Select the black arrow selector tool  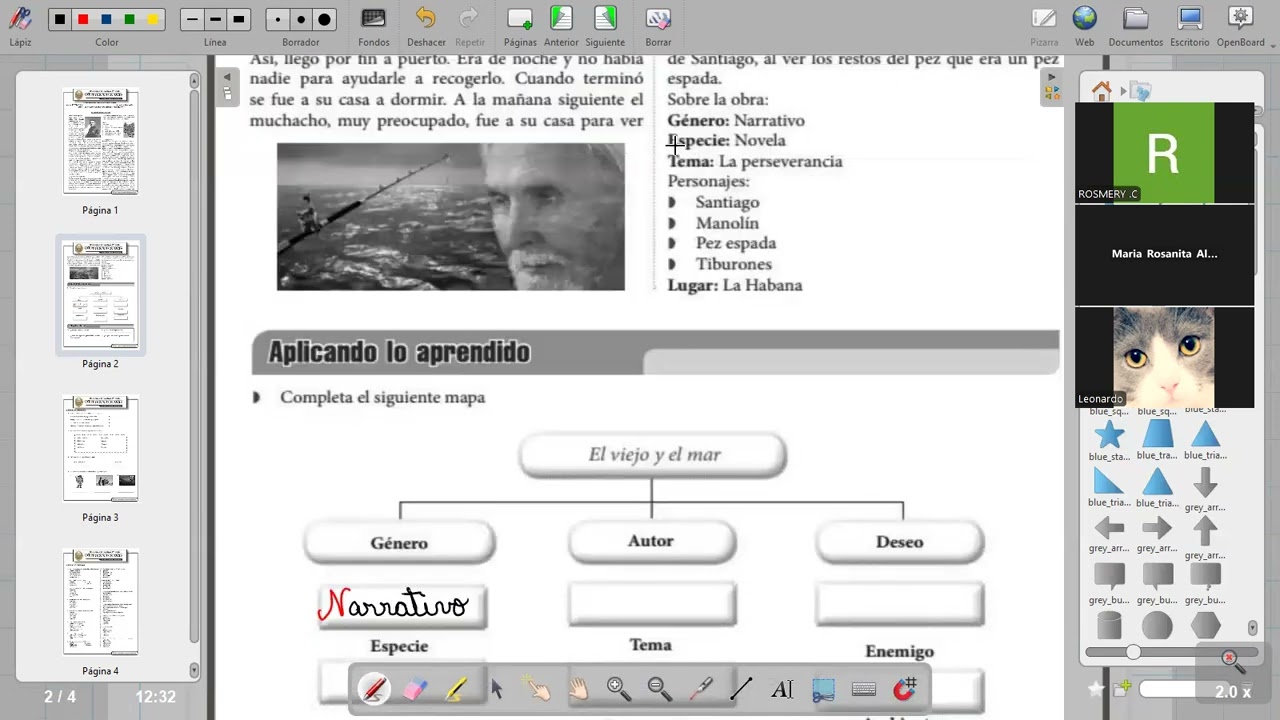click(497, 689)
